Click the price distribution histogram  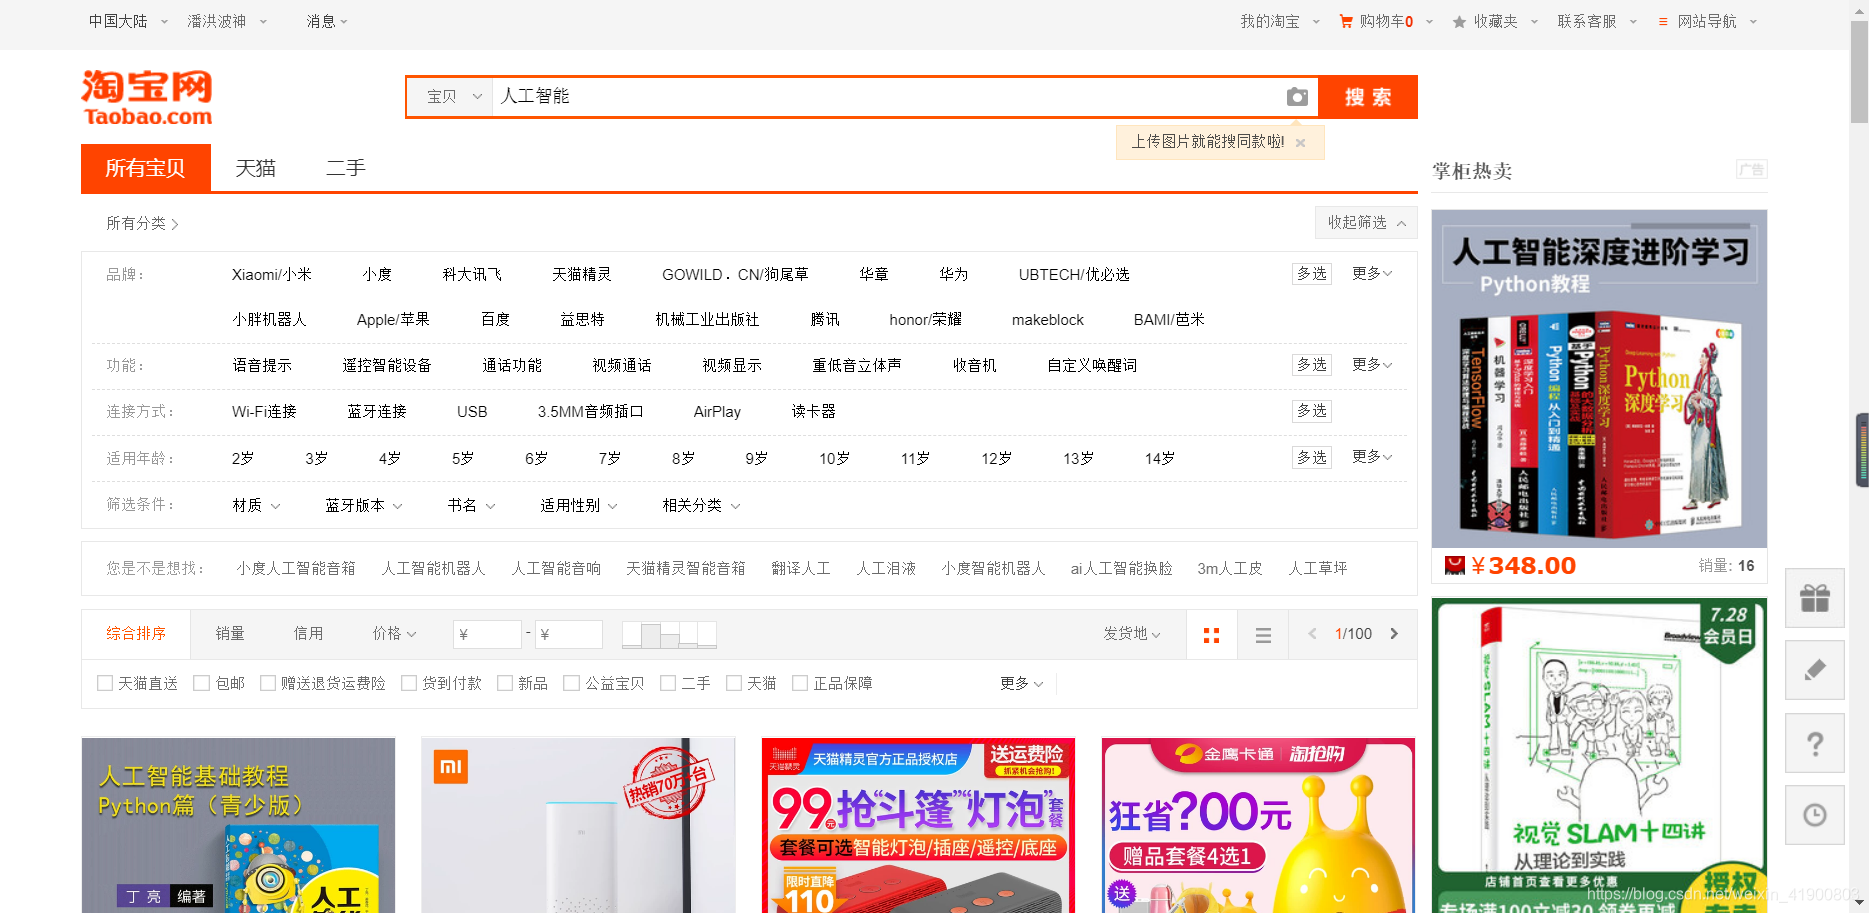(x=669, y=634)
